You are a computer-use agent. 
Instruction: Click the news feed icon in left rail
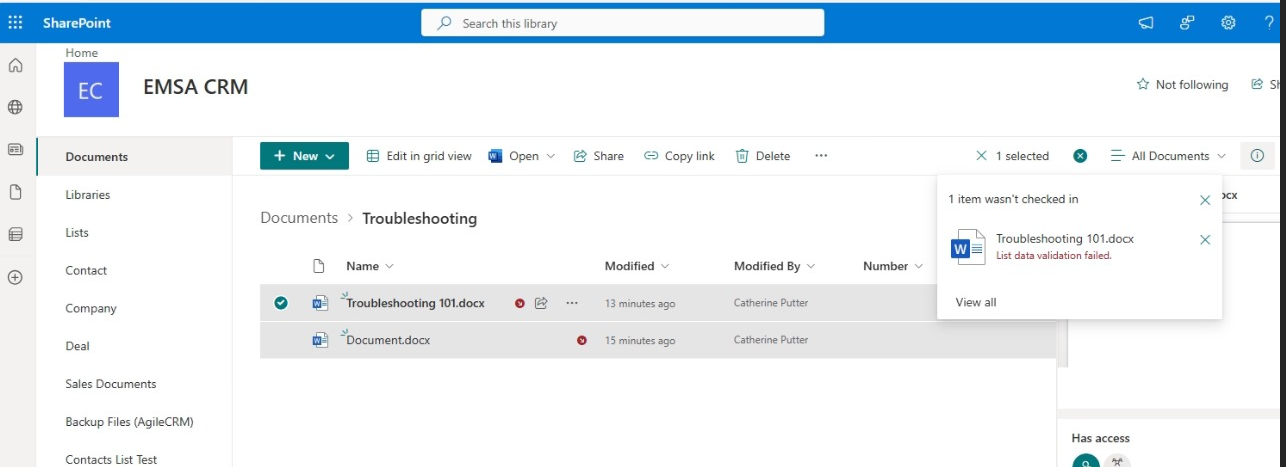pyautogui.click(x=15, y=149)
